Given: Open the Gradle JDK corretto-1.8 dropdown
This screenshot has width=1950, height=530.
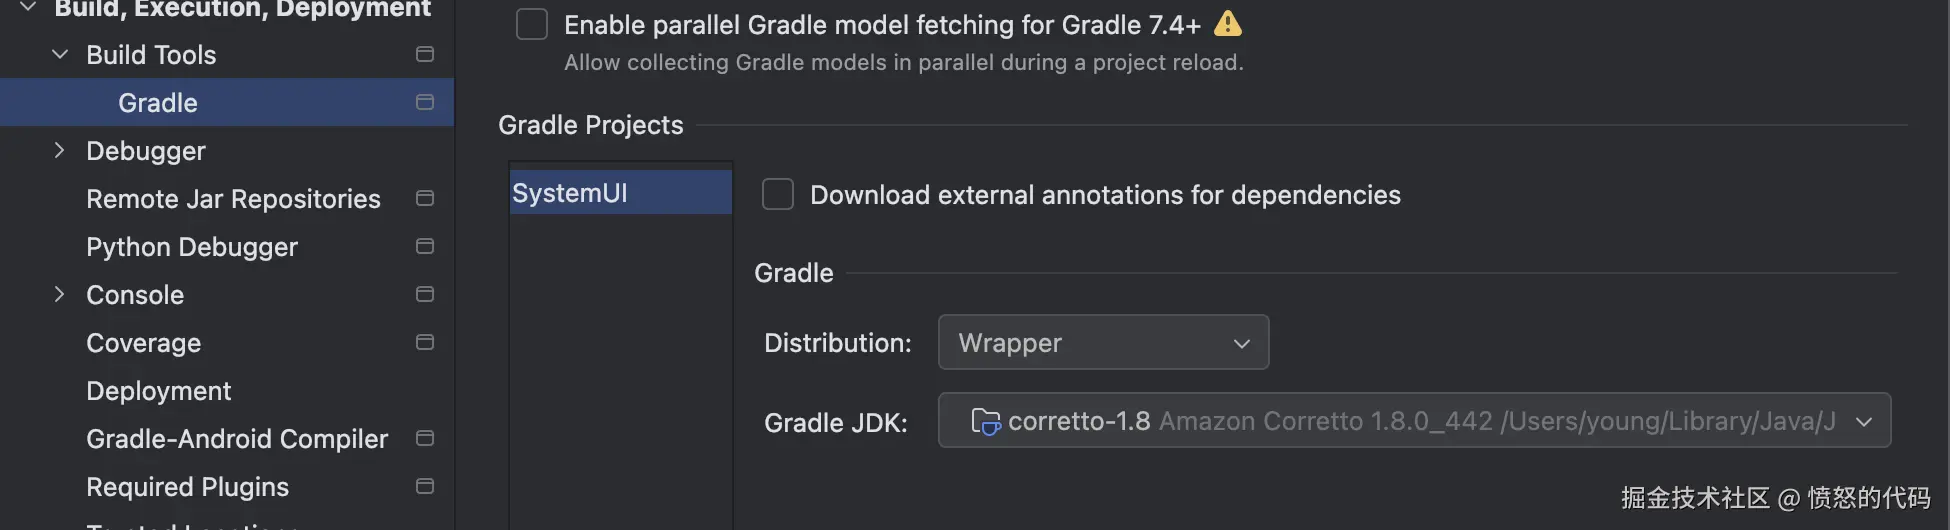Looking at the screenshot, I should pyautogui.click(x=1414, y=420).
